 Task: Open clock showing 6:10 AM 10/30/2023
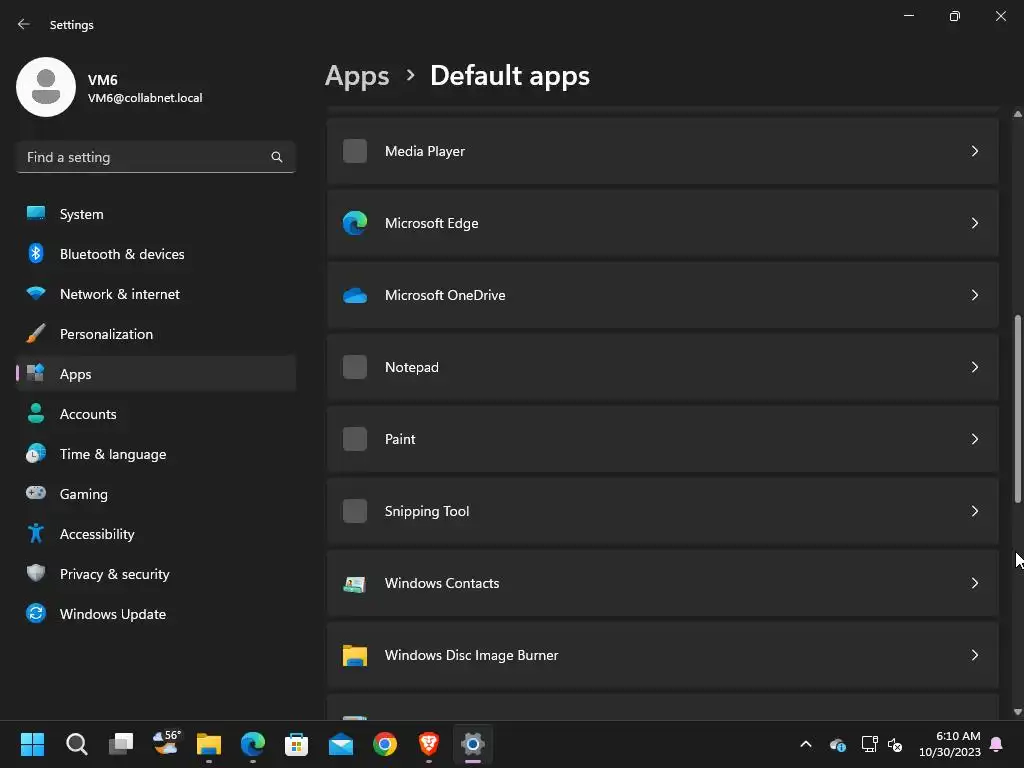coord(950,744)
